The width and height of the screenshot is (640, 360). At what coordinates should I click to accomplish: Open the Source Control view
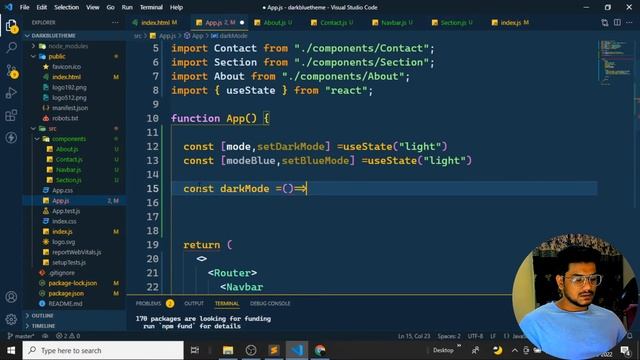point(11,71)
